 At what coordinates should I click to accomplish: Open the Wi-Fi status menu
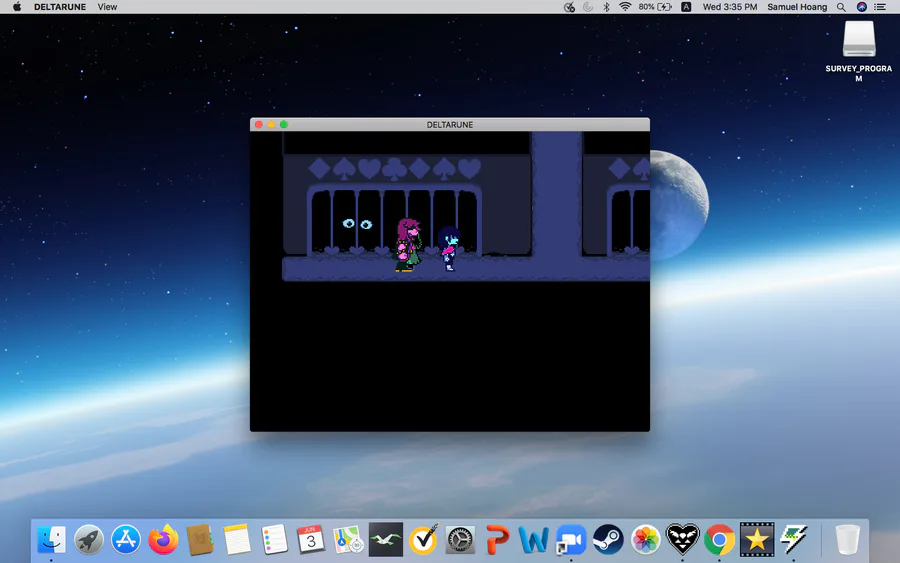[625, 7]
